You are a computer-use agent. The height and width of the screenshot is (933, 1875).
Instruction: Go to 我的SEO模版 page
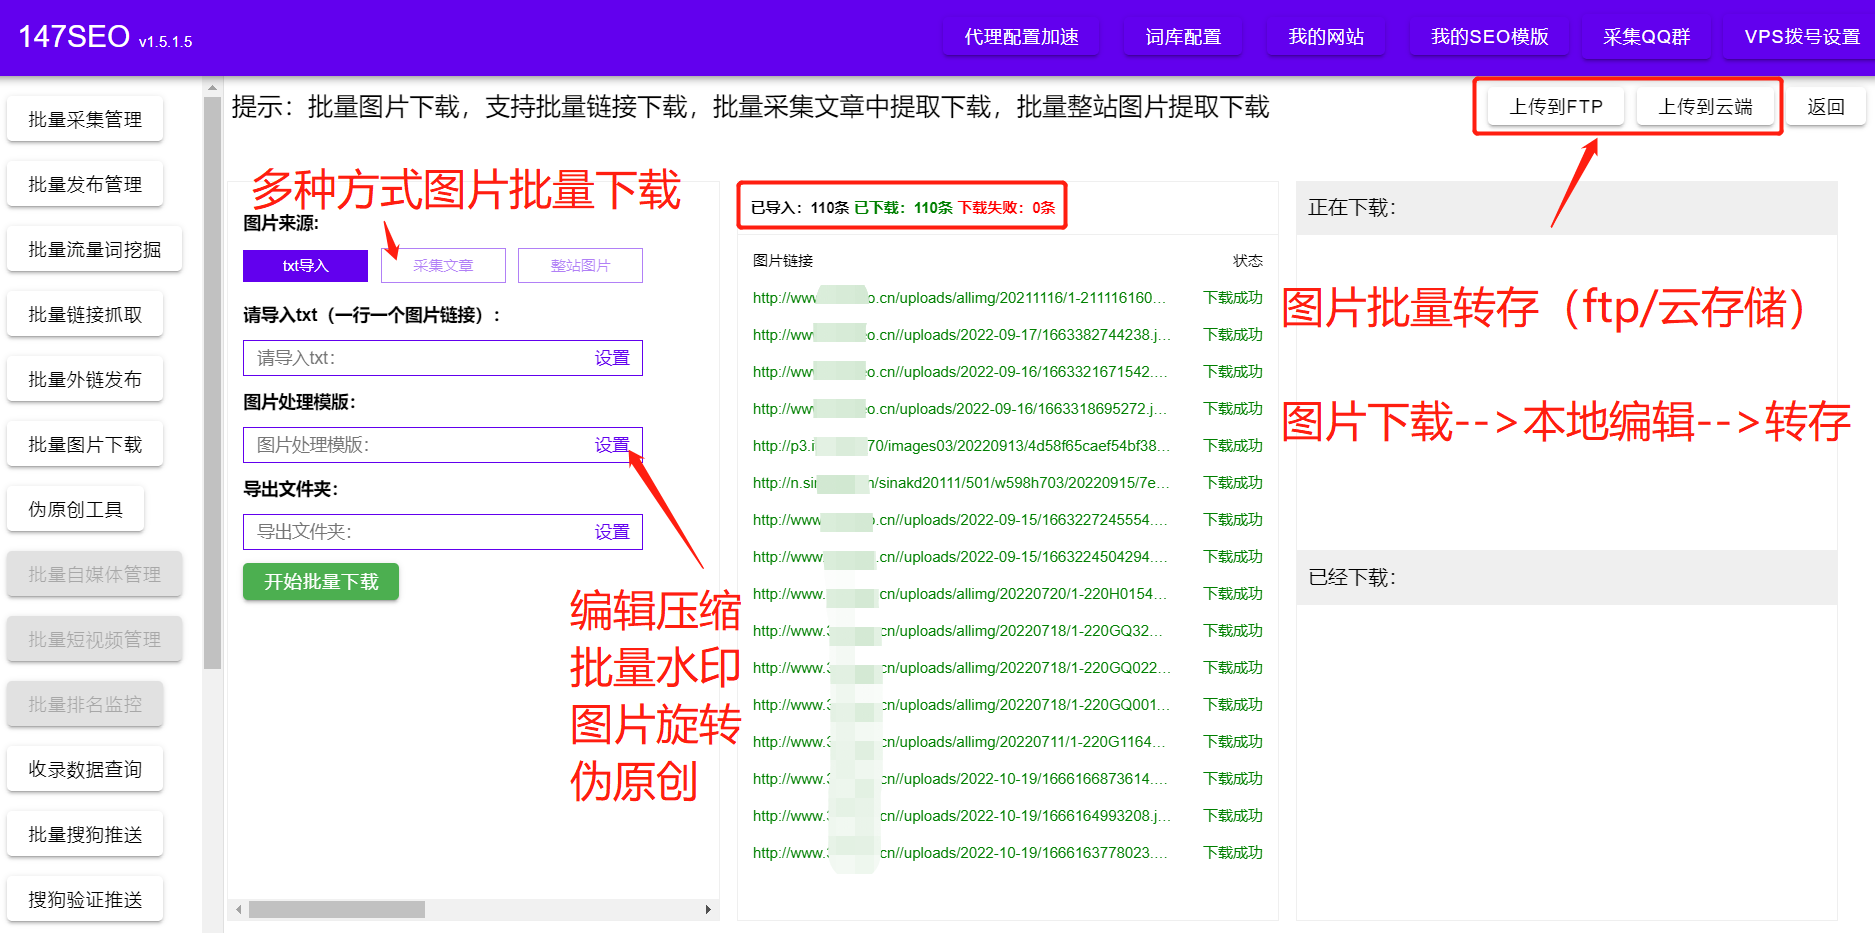pos(1489,37)
